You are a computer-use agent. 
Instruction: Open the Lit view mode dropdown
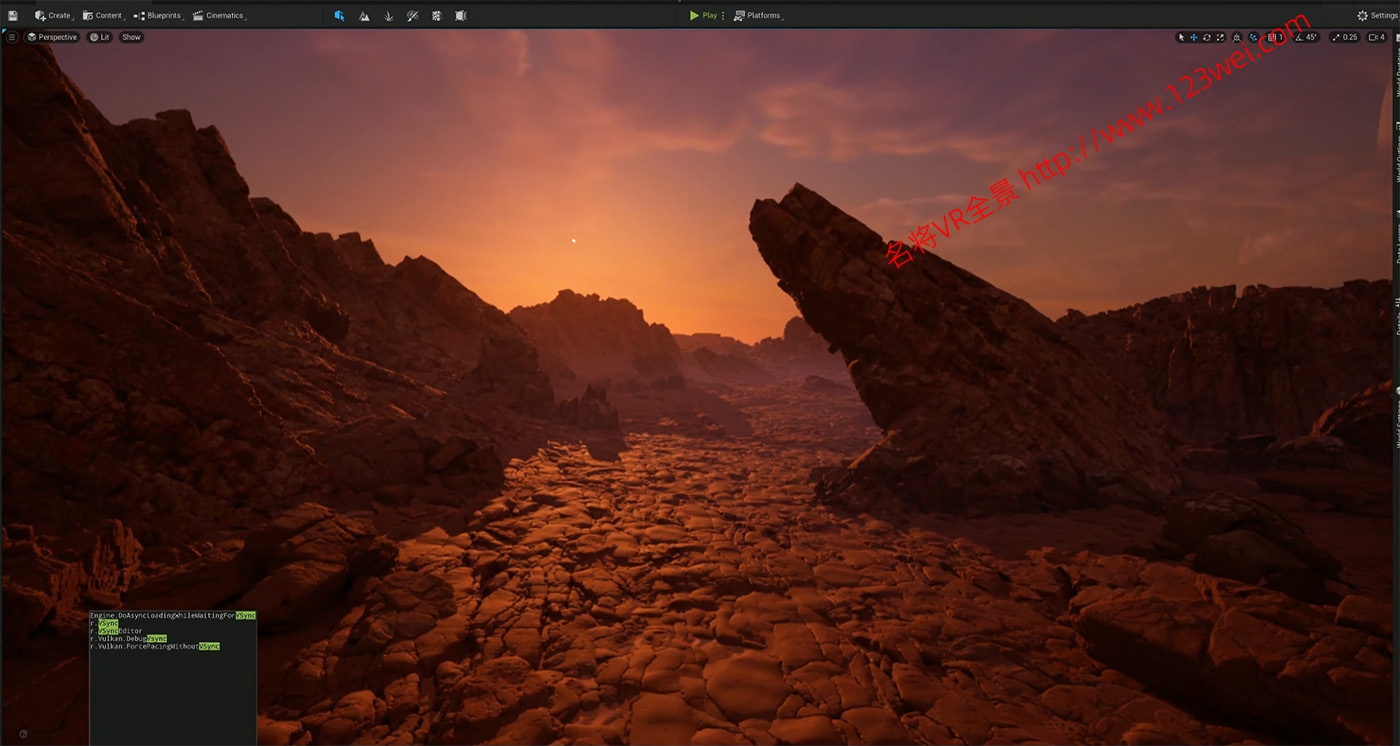(100, 37)
